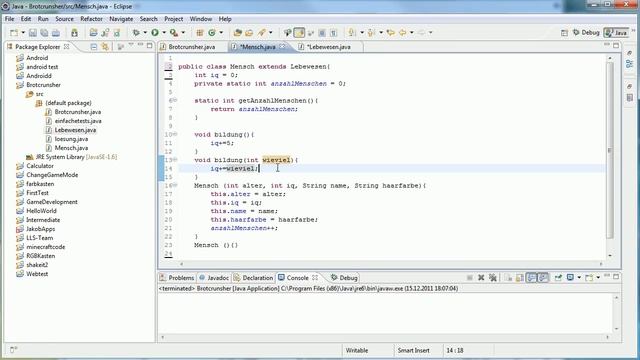640x360 pixels.
Task: Open the Source menu
Action: point(64,19)
